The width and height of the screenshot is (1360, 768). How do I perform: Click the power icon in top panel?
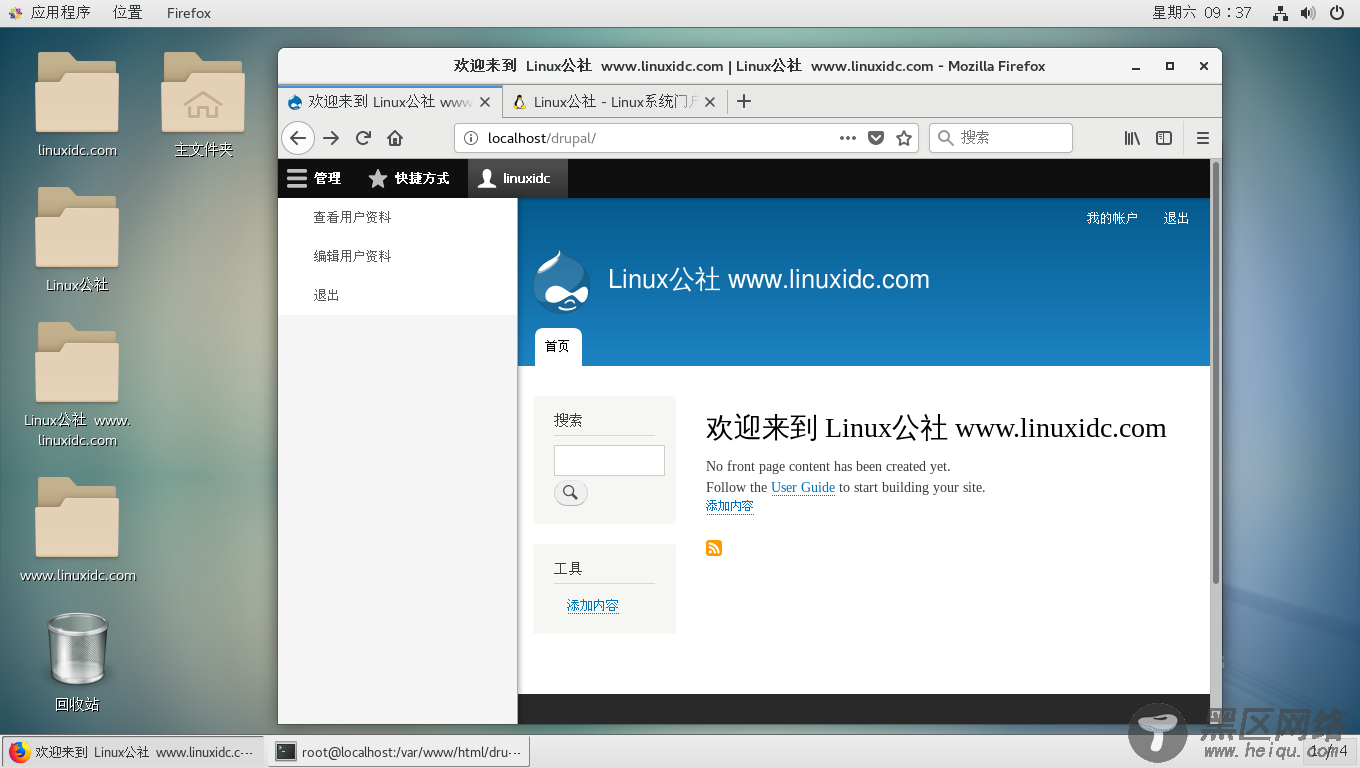pyautogui.click(x=1337, y=13)
